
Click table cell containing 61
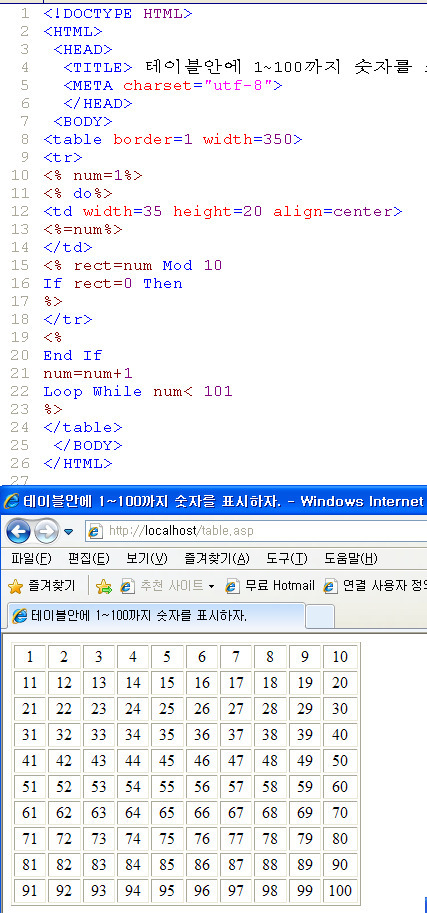(x=29, y=812)
